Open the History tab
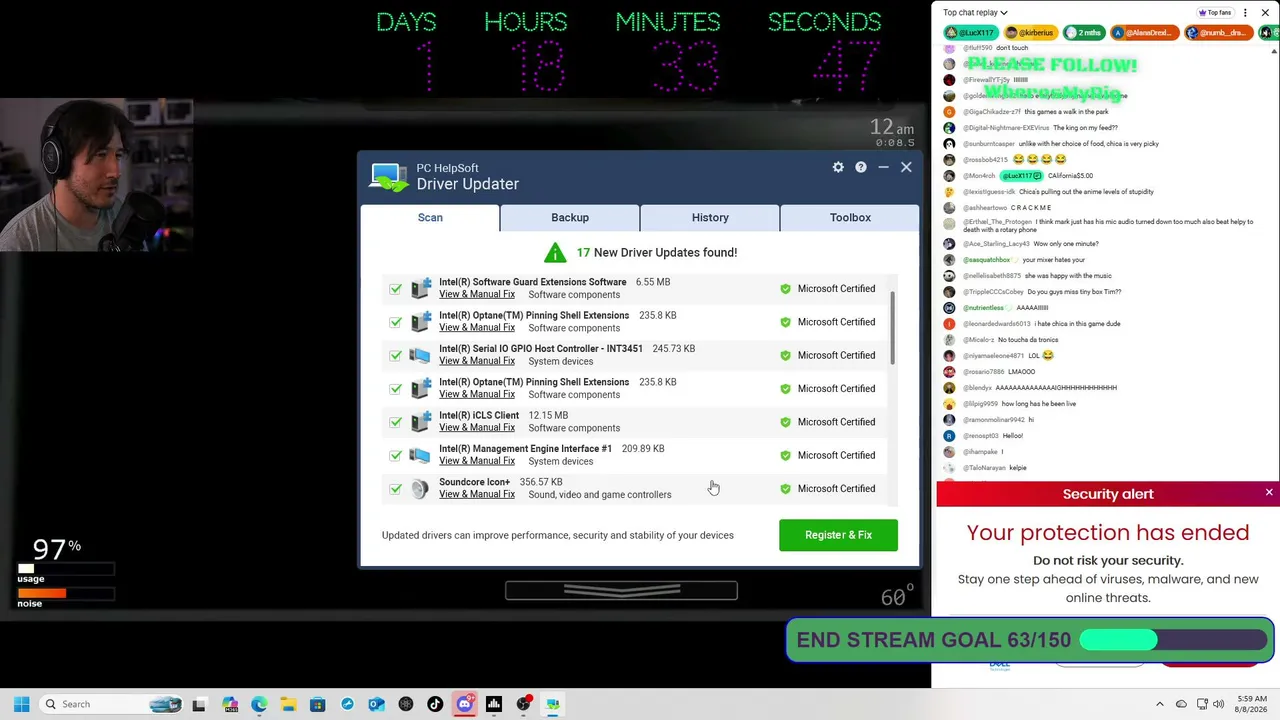The image size is (1280, 720). point(710,217)
